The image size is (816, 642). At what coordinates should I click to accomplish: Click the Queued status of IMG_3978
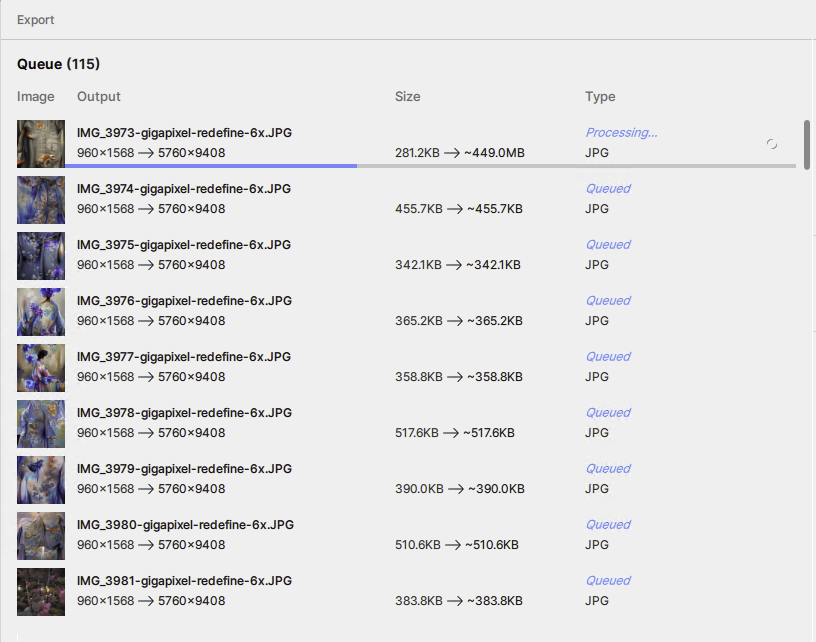pyautogui.click(x=608, y=413)
